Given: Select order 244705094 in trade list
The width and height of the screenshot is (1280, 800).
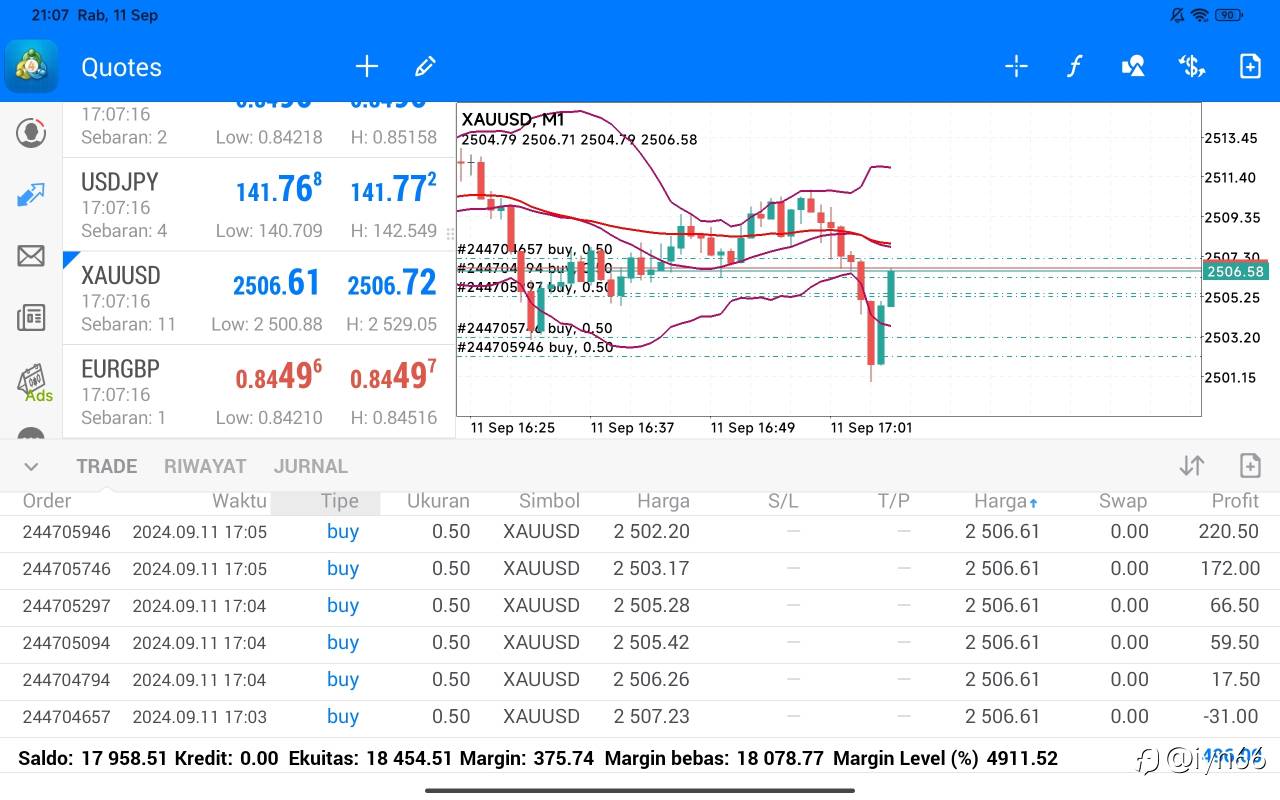Looking at the screenshot, I should point(640,643).
